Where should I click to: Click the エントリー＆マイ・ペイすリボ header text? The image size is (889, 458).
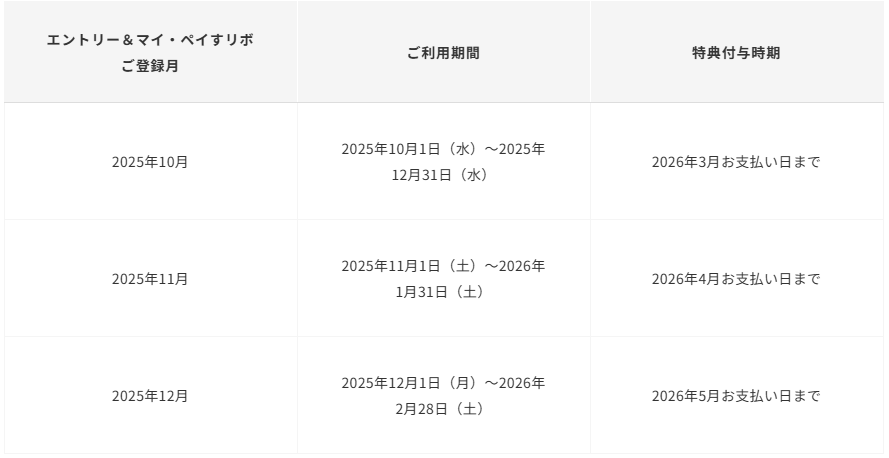coord(150,40)
